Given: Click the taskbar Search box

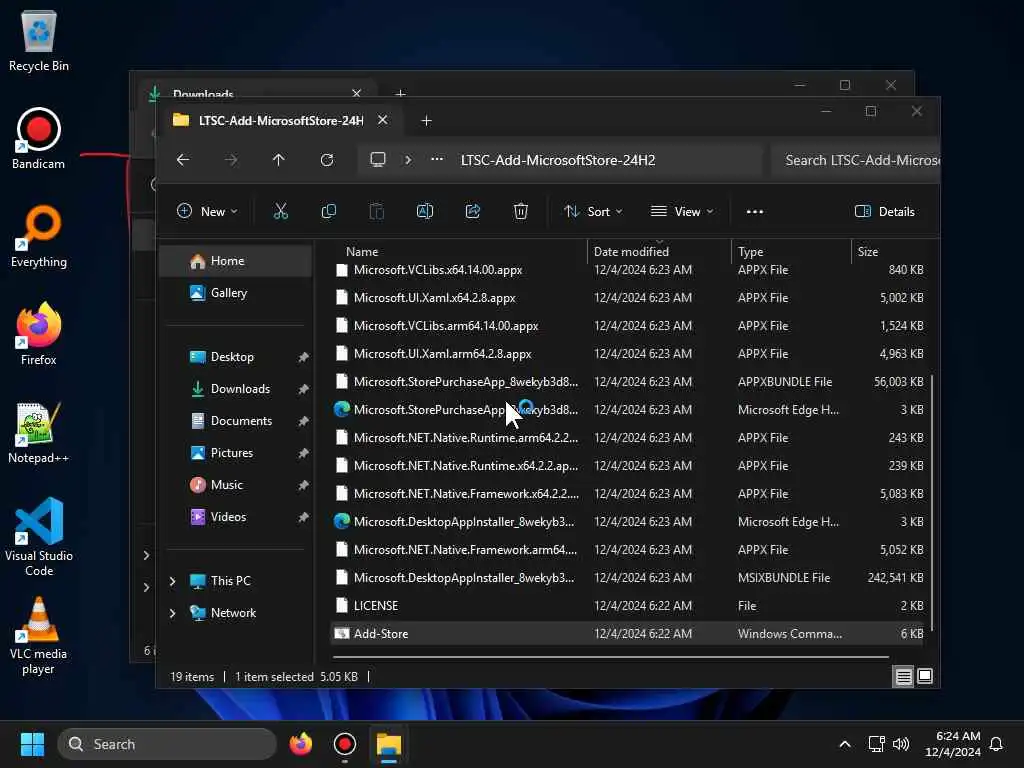Looking at the screenshot, I should pos(167,744).
